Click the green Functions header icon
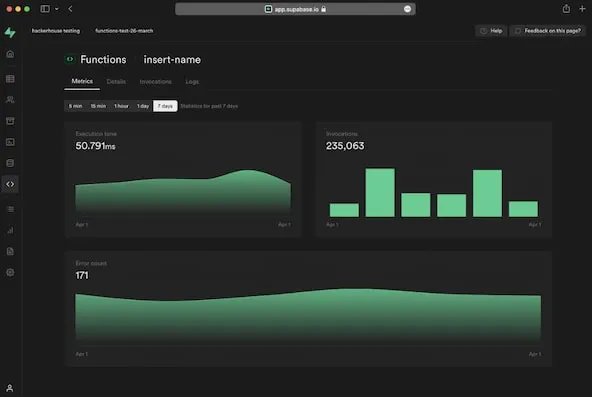This screenshot has height=397, width=592. [70, 59]
